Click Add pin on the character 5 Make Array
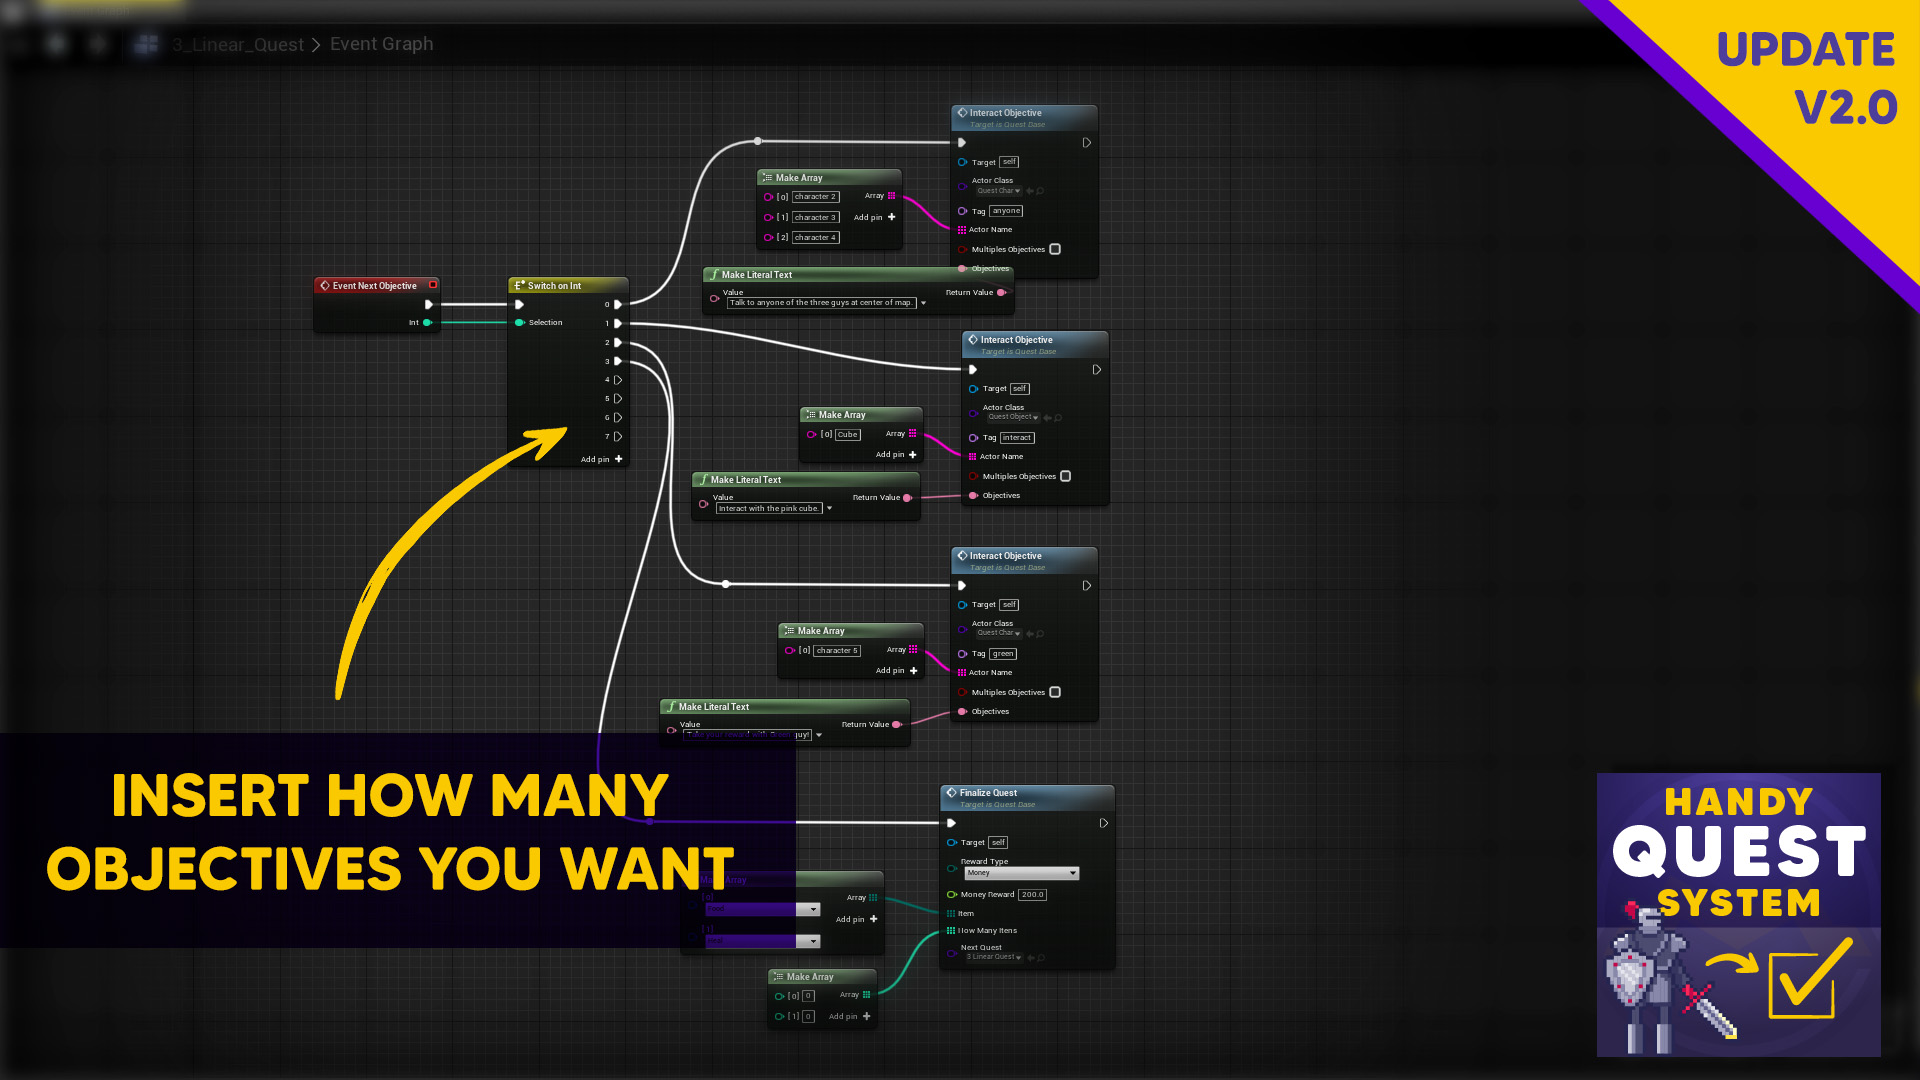1920x1080 pixels. click(896, 670)
